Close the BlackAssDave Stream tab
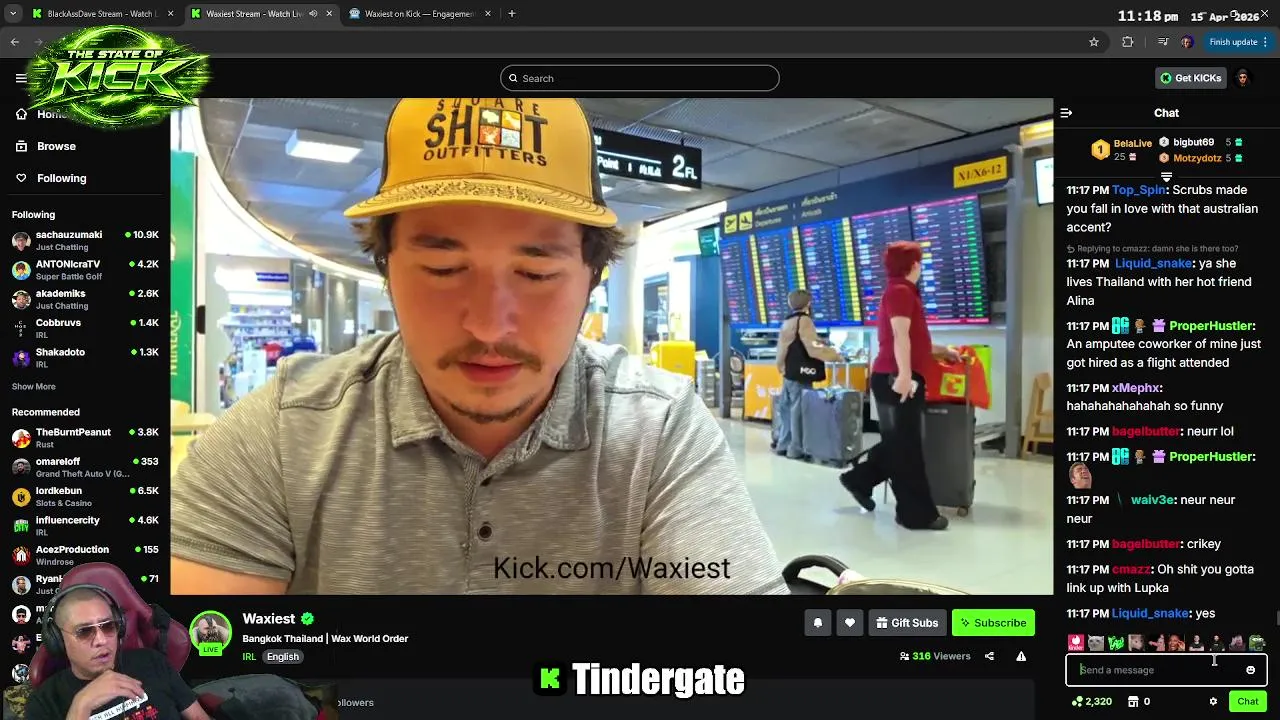This screenshot has width=1280, height=720. (170, 14)
